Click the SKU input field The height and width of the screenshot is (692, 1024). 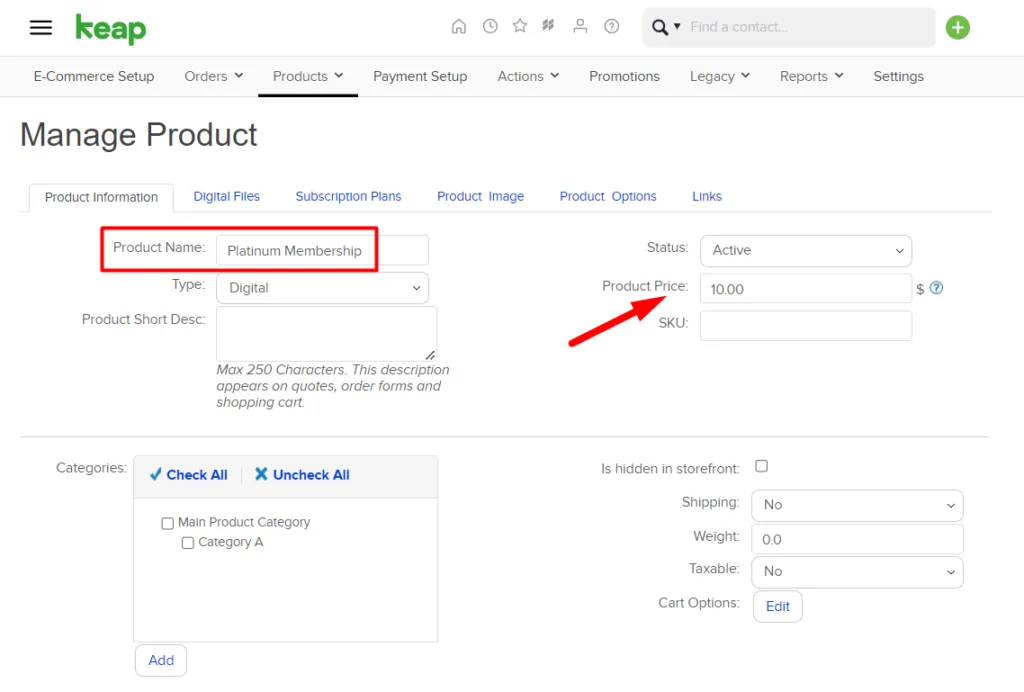805,325
